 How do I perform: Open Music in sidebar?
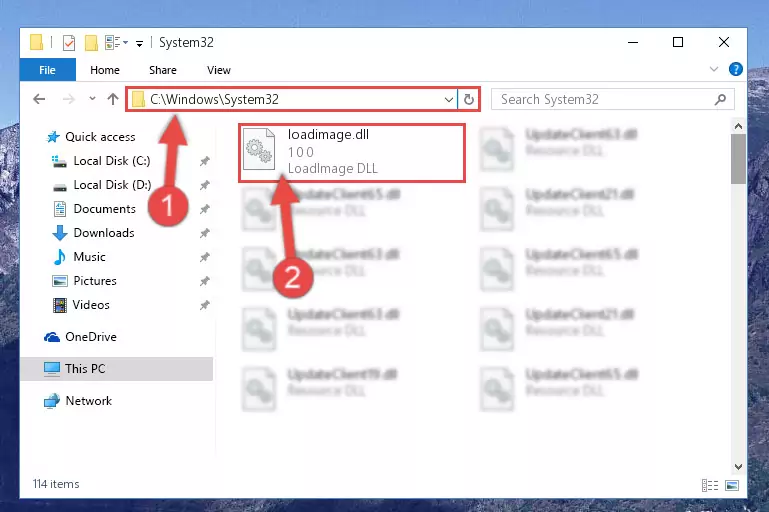point(89,257)
